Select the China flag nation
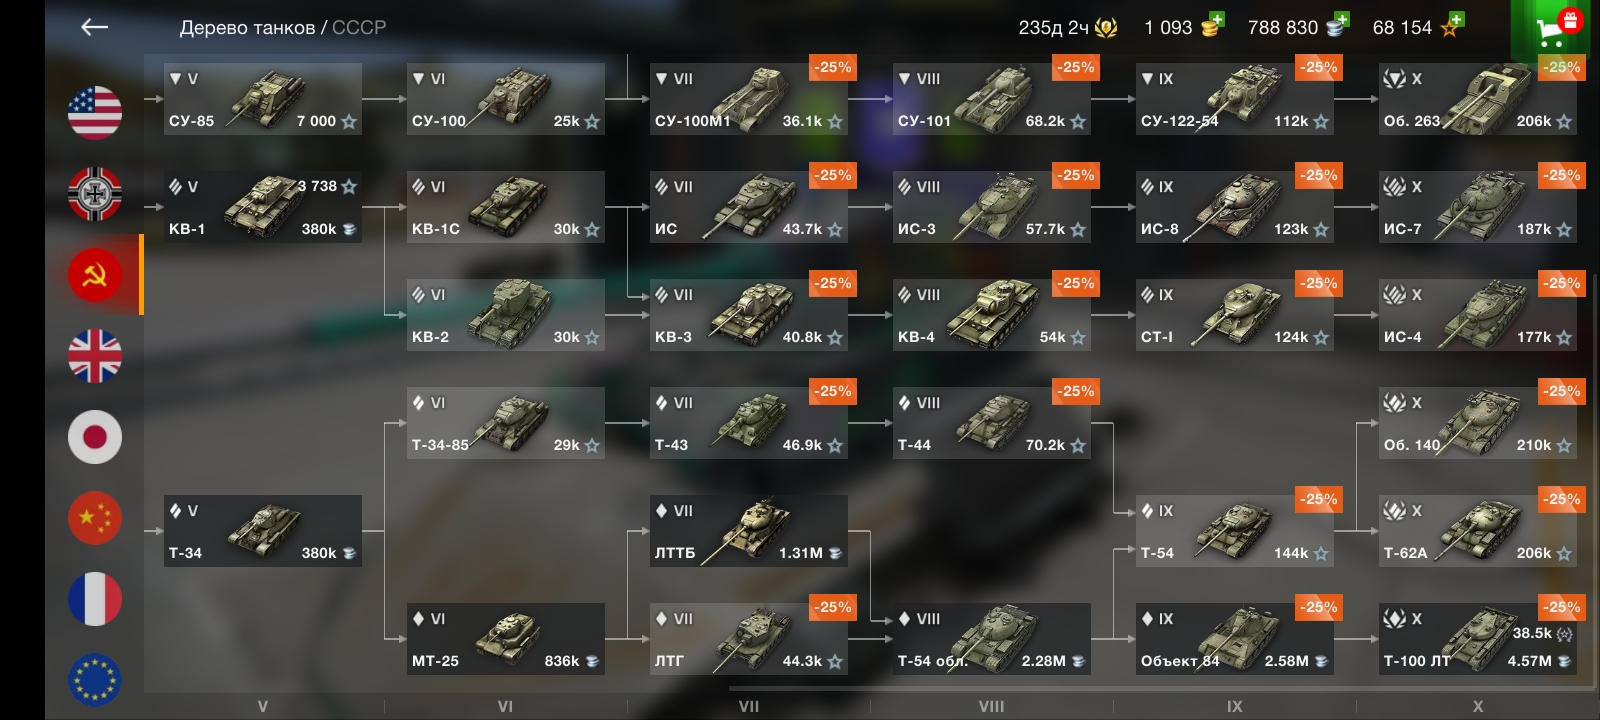 tap(95, 518)
